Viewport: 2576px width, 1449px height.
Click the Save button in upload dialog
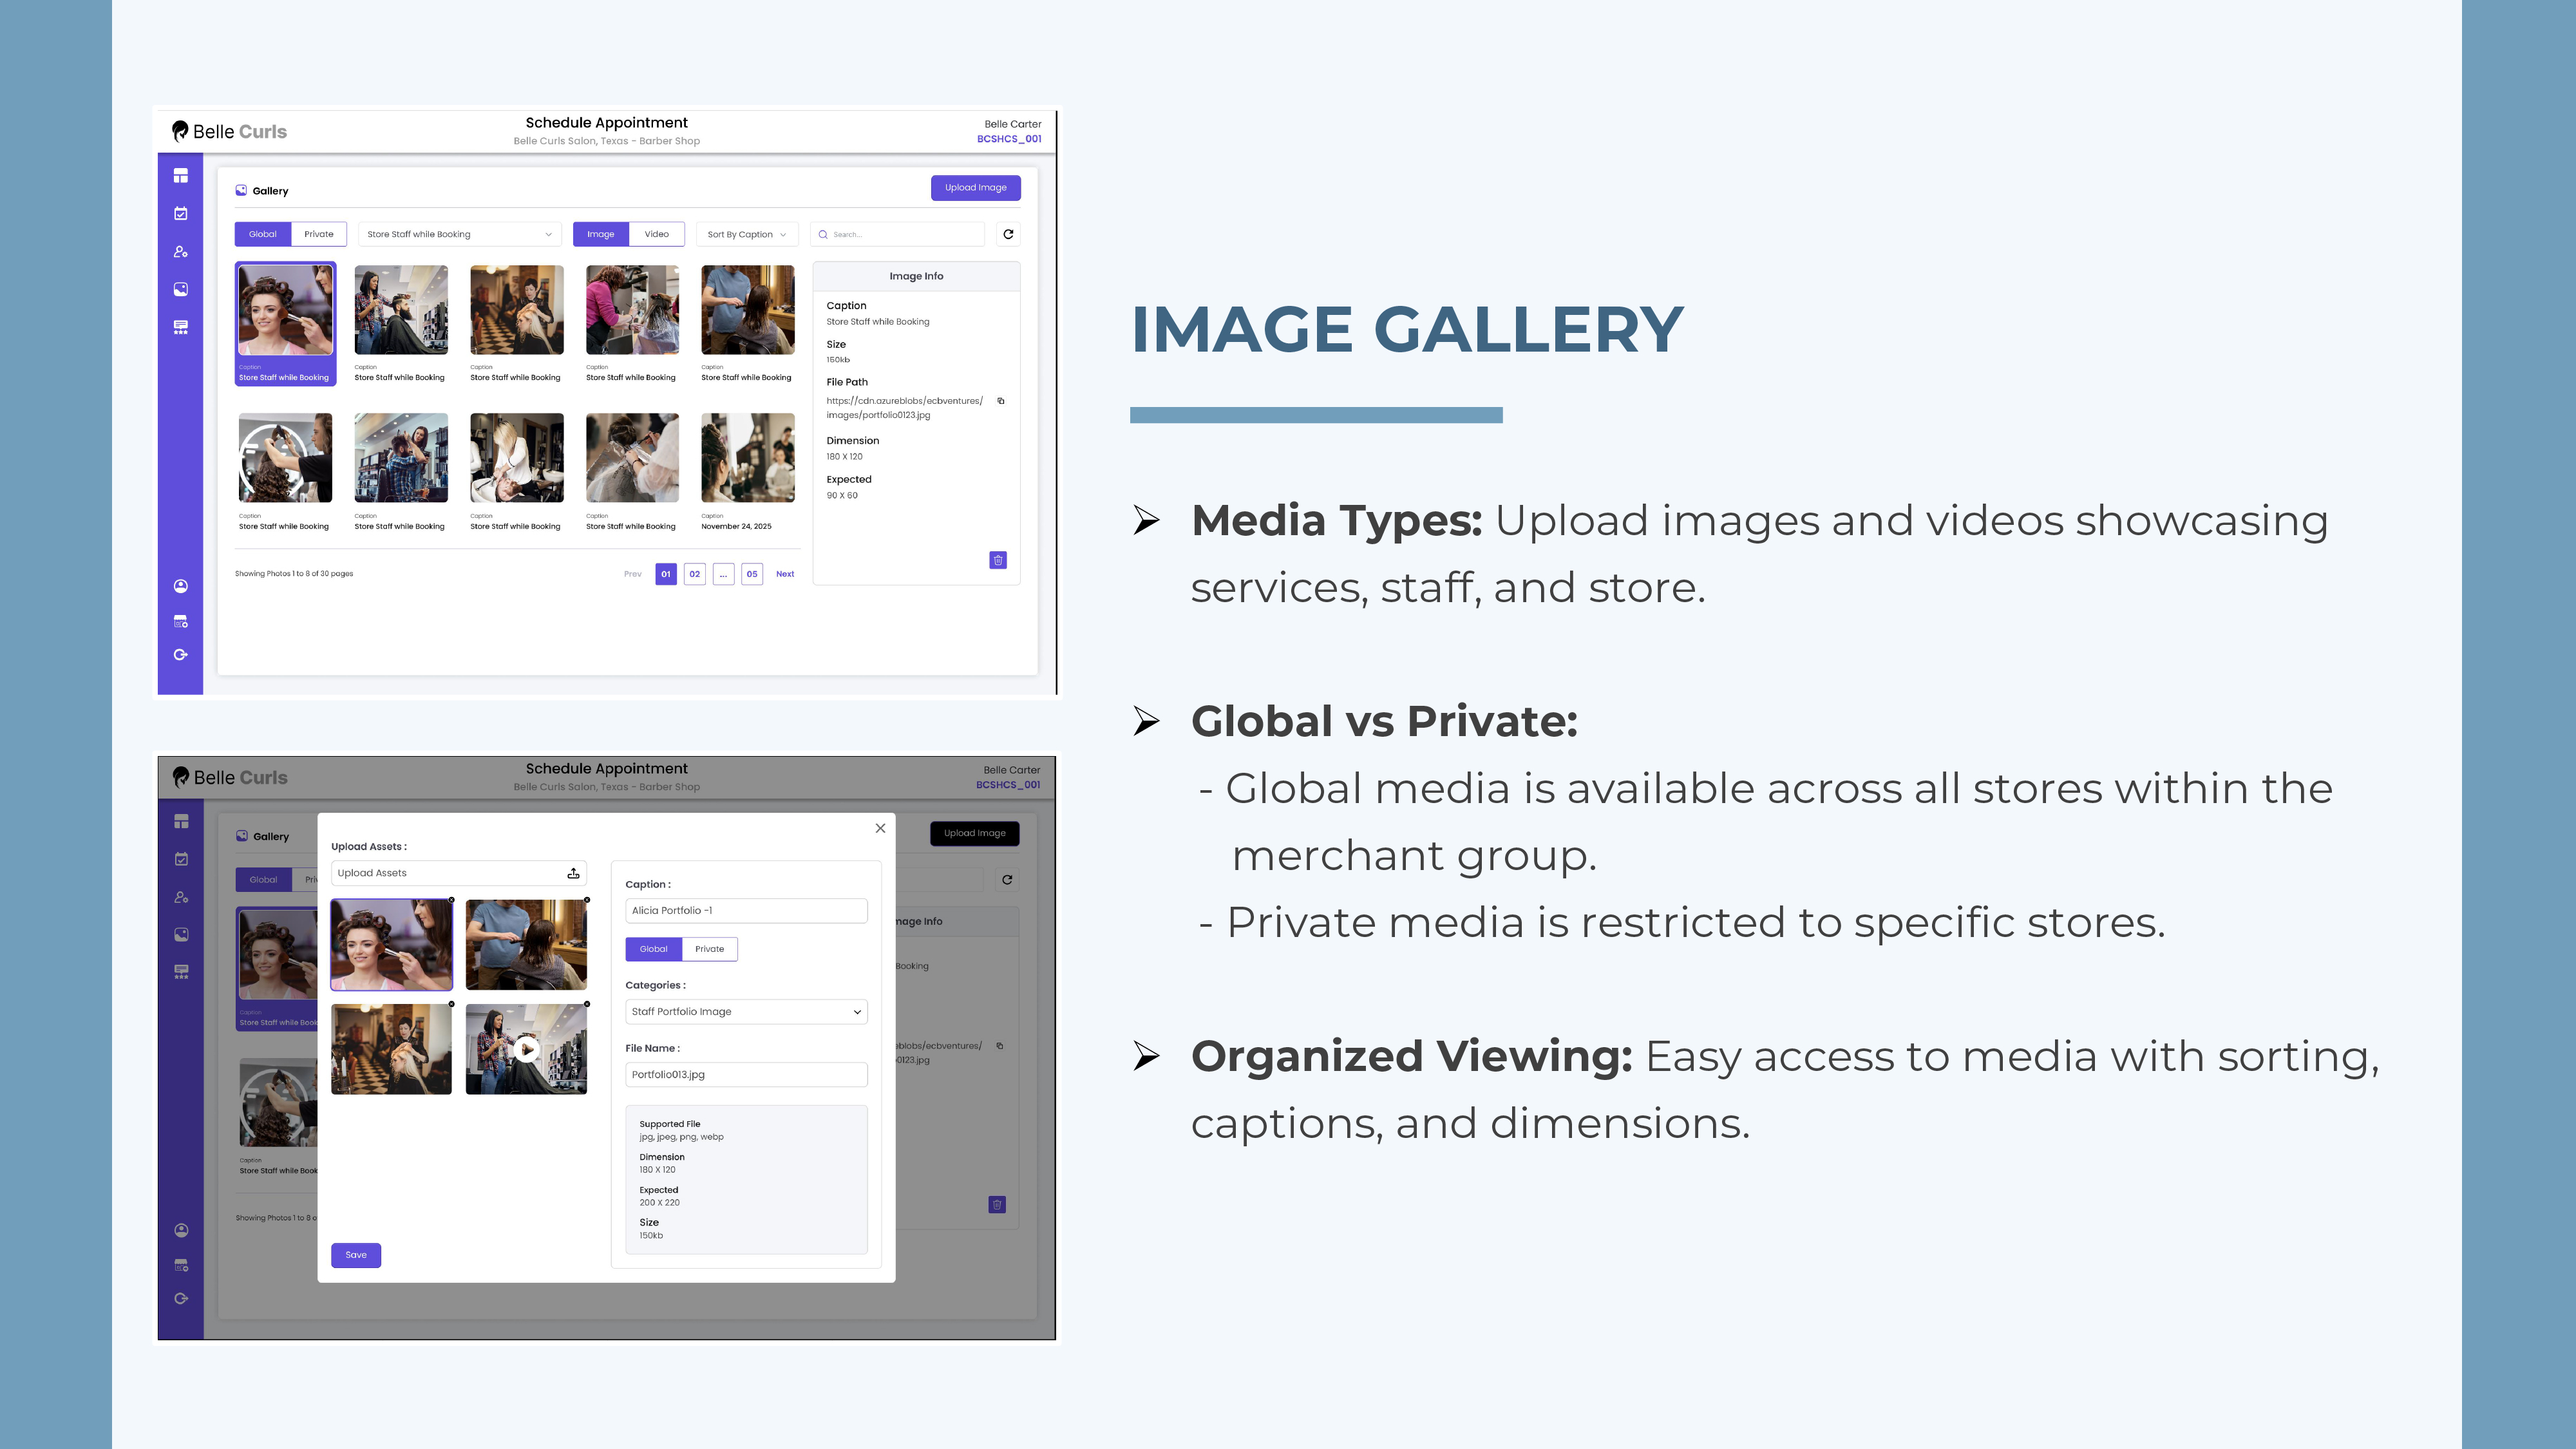356,1255
